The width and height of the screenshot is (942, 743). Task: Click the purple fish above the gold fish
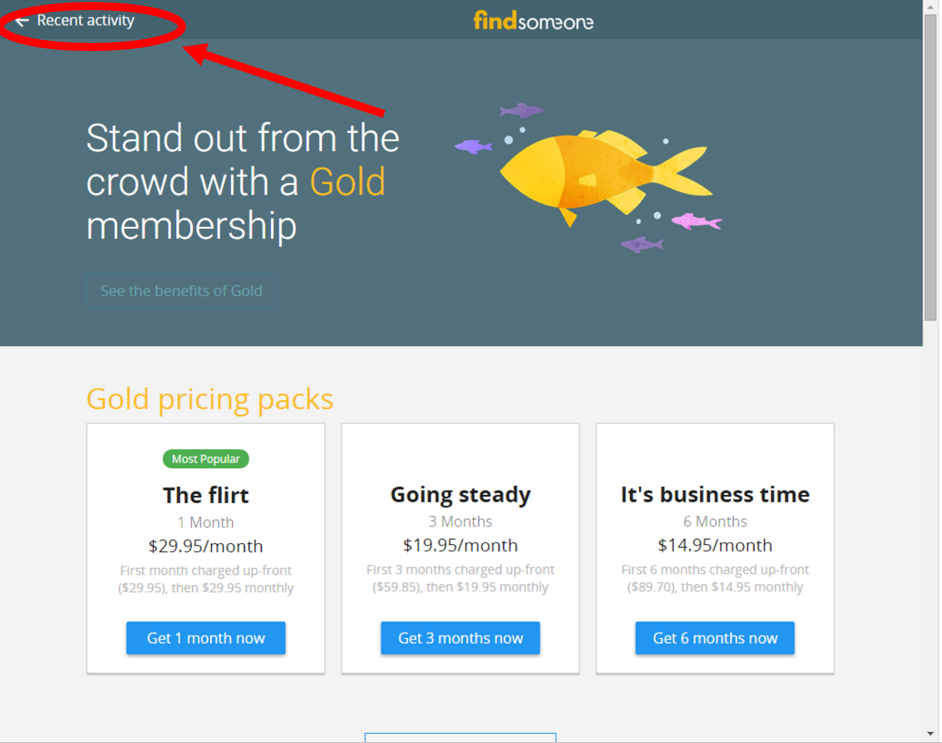pyautogui.click(x=521, y=110)
